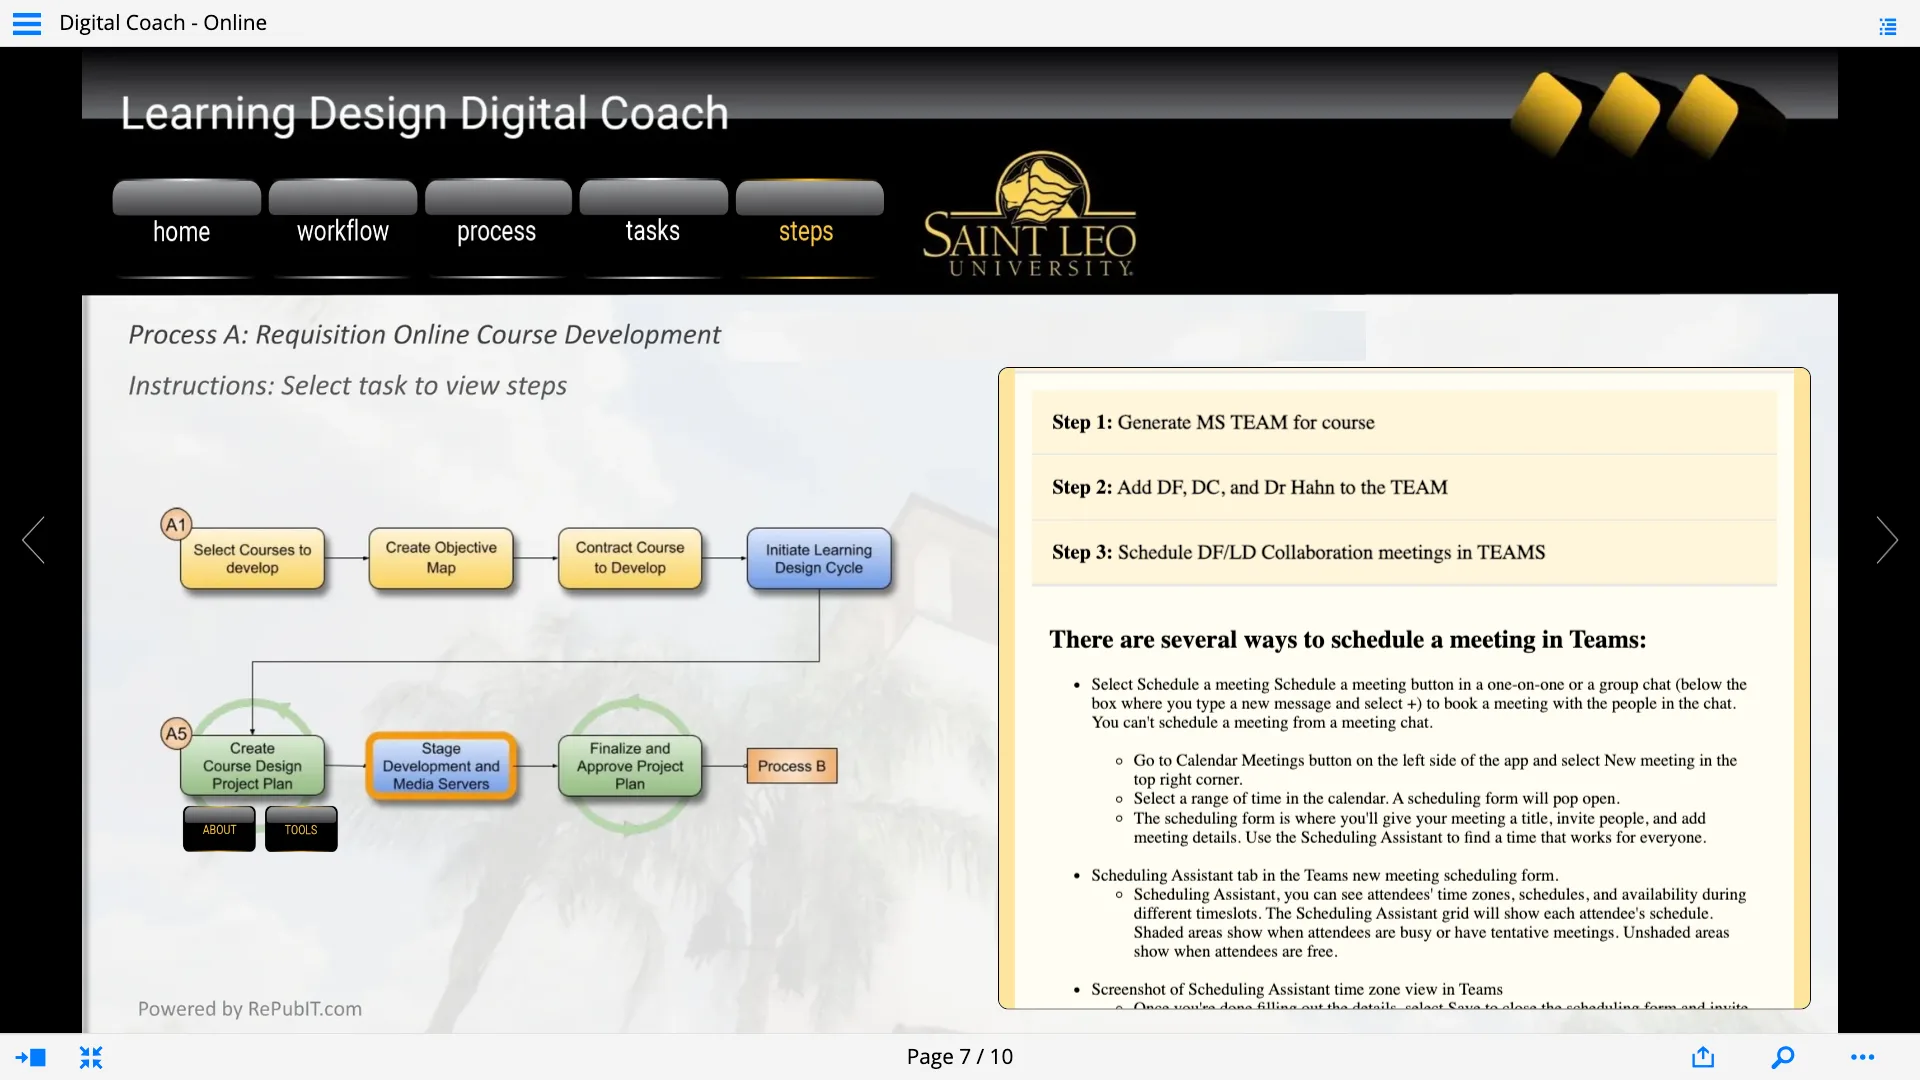This screenshot has height=1080, width=1920.
Task: Click the exit fullscreen shrink icon
Action: coord(91,1057)
